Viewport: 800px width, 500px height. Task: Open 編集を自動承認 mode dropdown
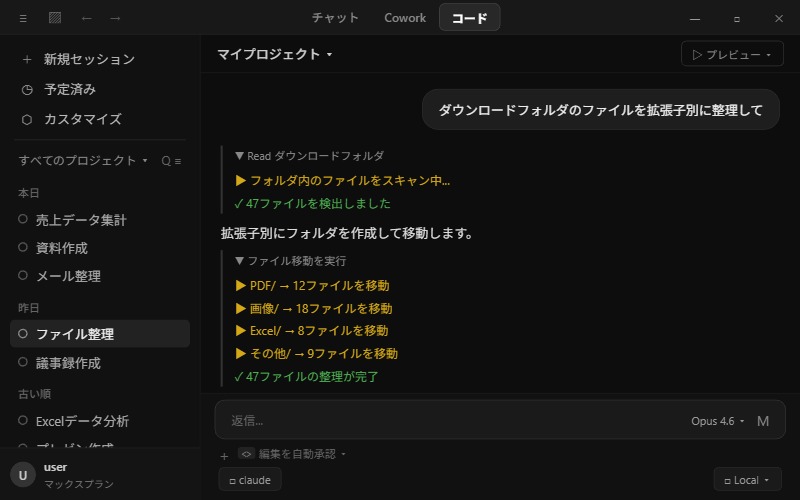pyautogui.click(x=302, y=454)
